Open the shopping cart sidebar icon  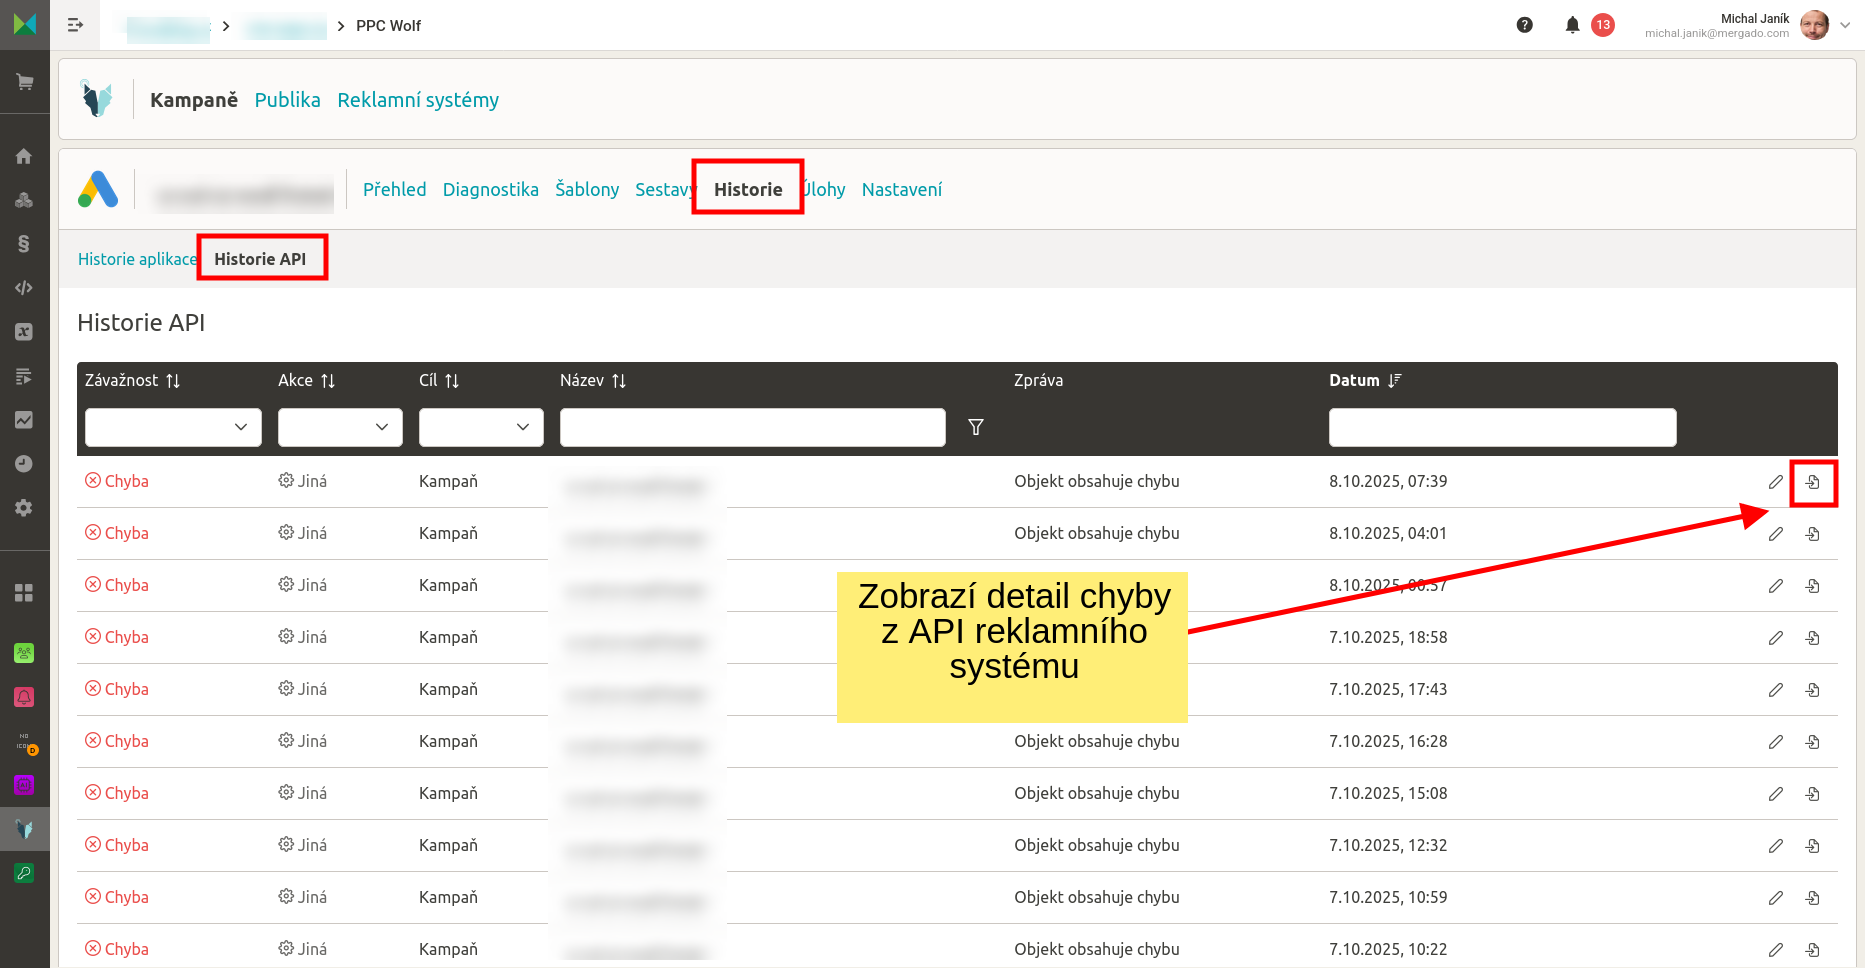tap(24, 82)
